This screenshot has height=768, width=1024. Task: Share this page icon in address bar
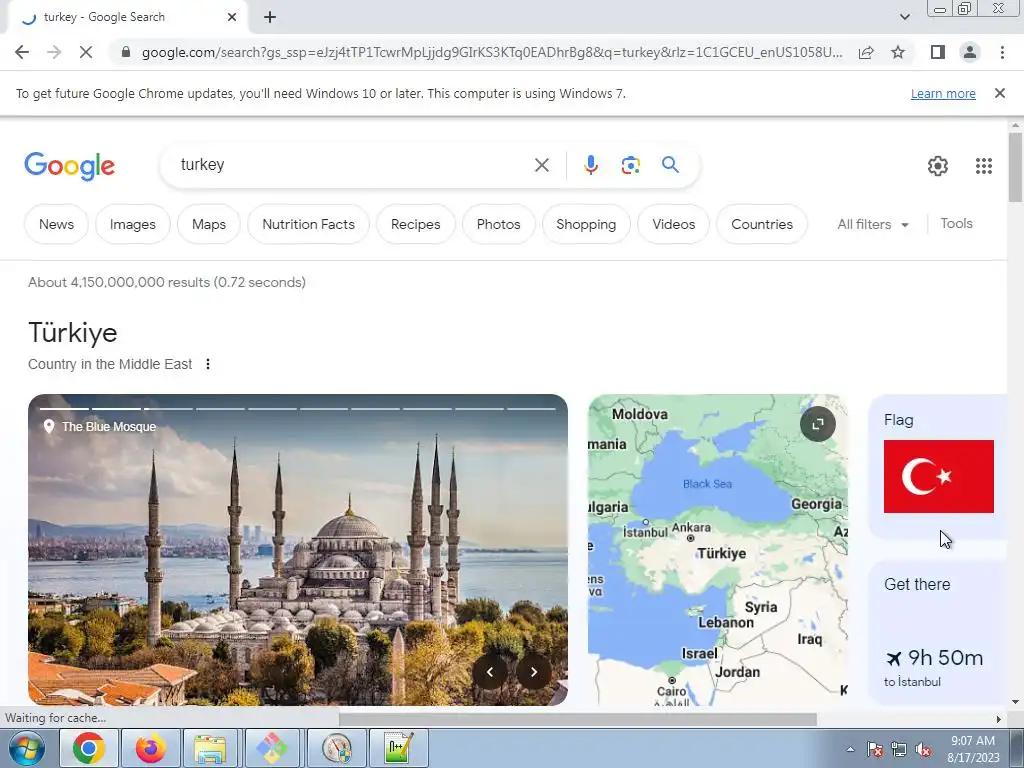pyautogui.click(x=866, y=52)
